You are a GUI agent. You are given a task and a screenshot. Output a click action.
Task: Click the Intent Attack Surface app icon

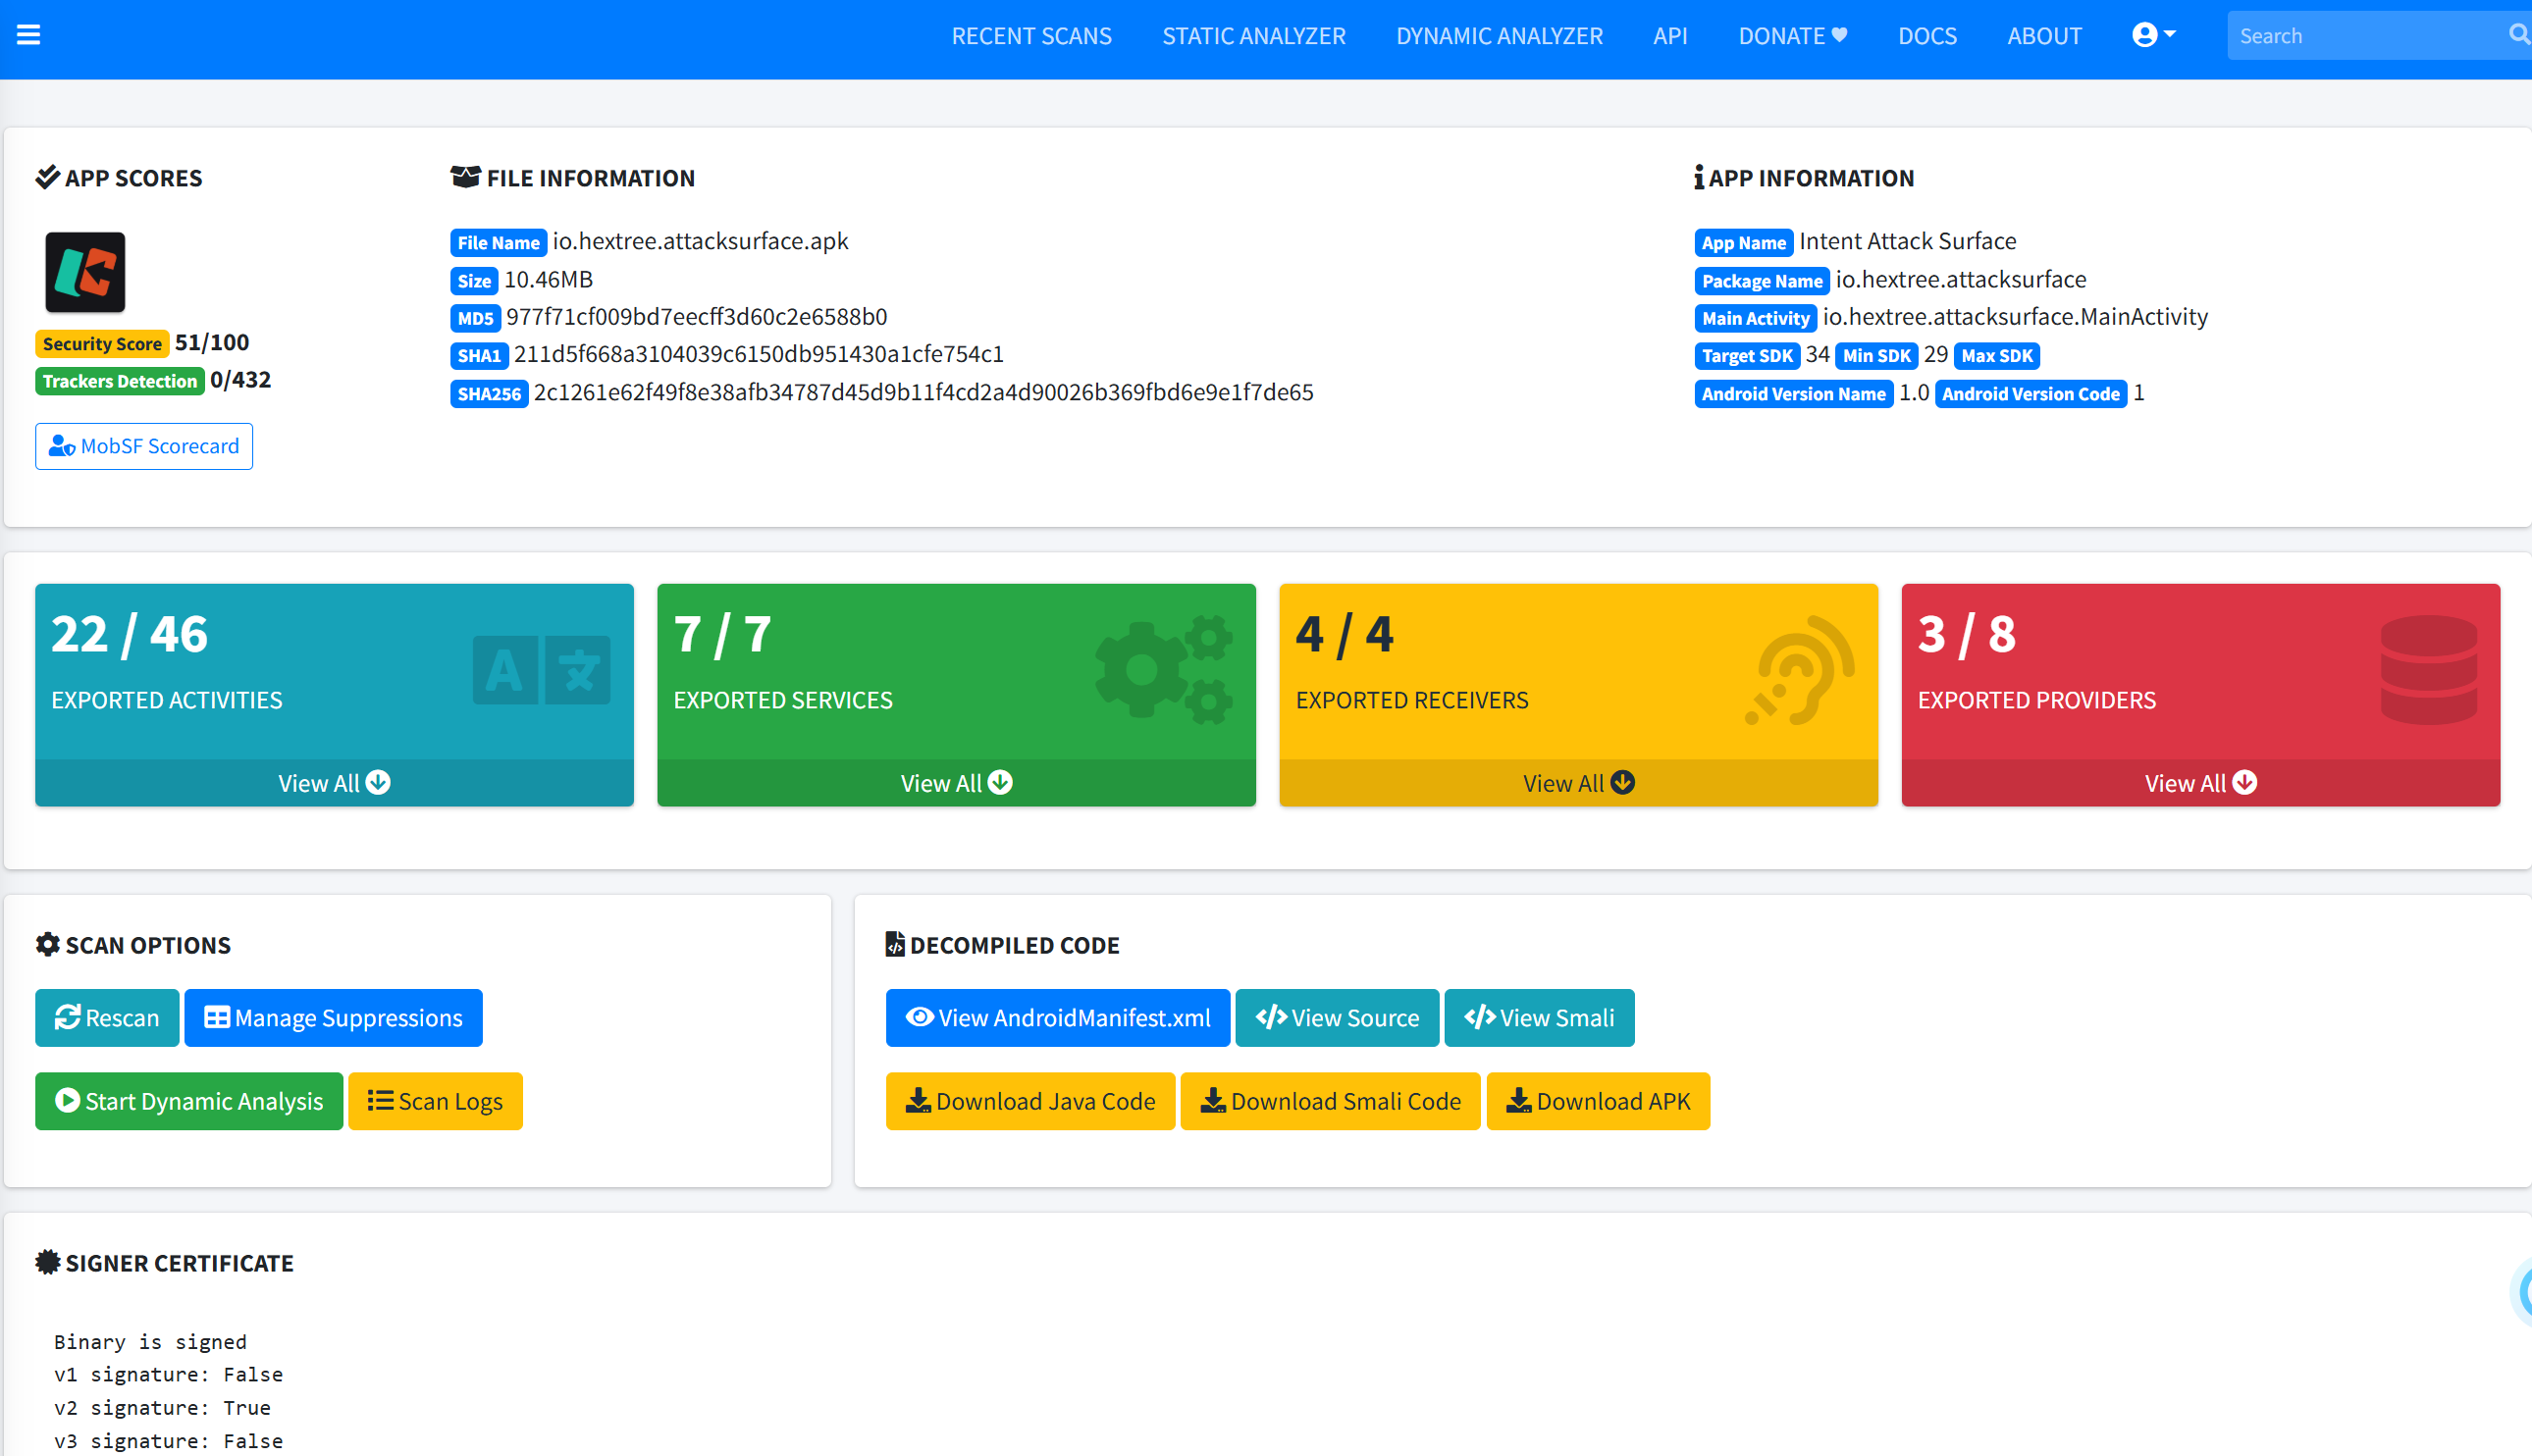[85, 272]
